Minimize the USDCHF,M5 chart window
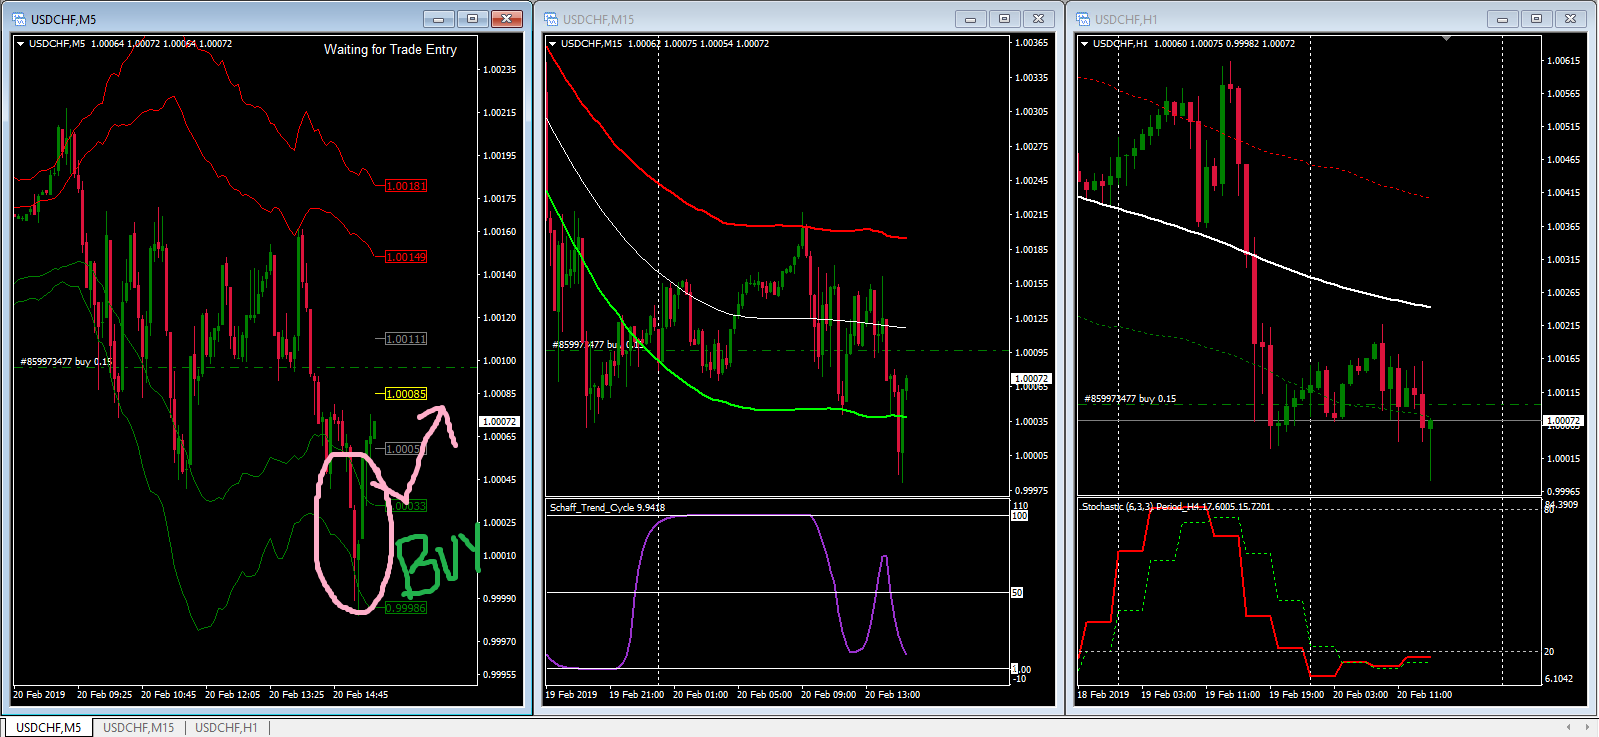Screen dimensions: 1599x737 coord(439,19)
